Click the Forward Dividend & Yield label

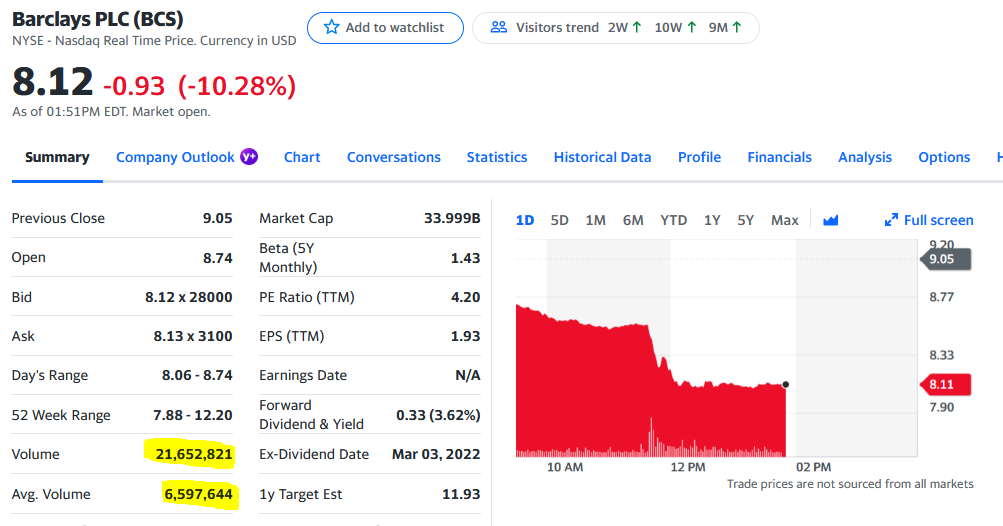click(312, 415)
